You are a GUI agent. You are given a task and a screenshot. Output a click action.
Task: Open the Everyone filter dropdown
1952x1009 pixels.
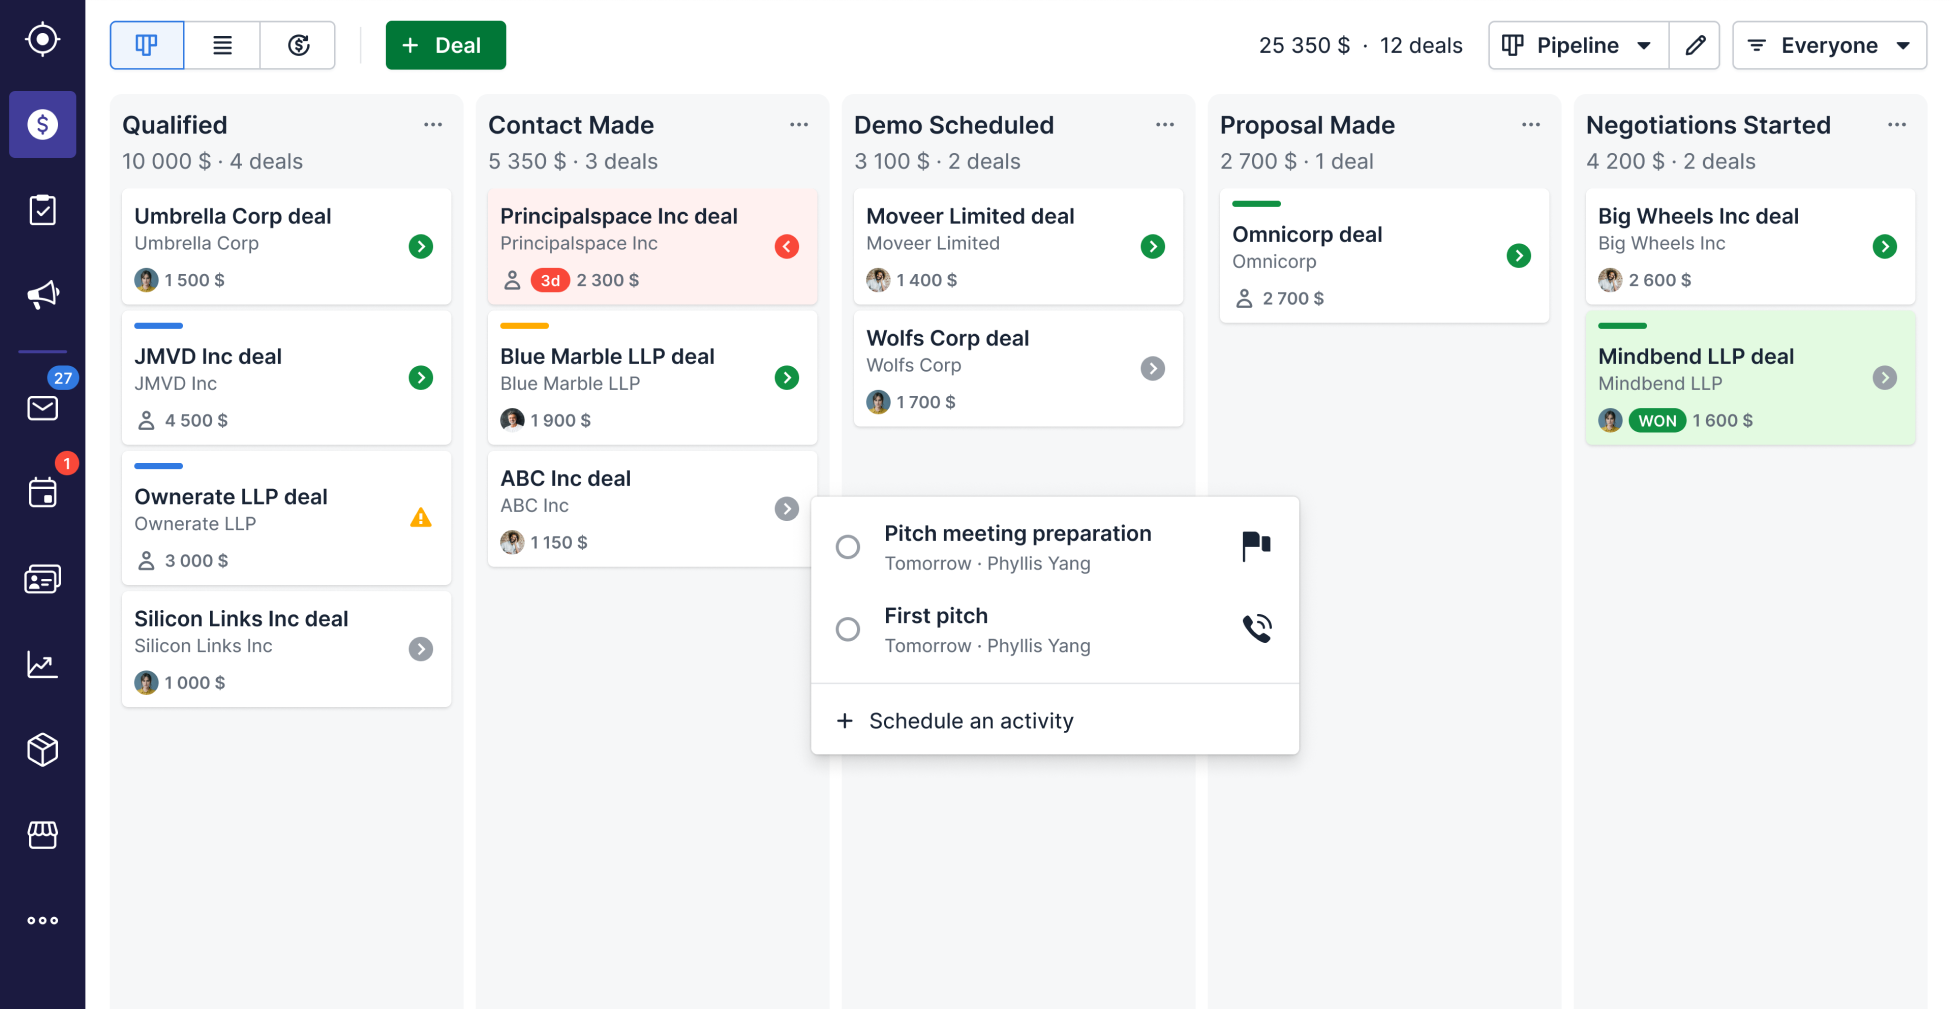coord(1829,45)
